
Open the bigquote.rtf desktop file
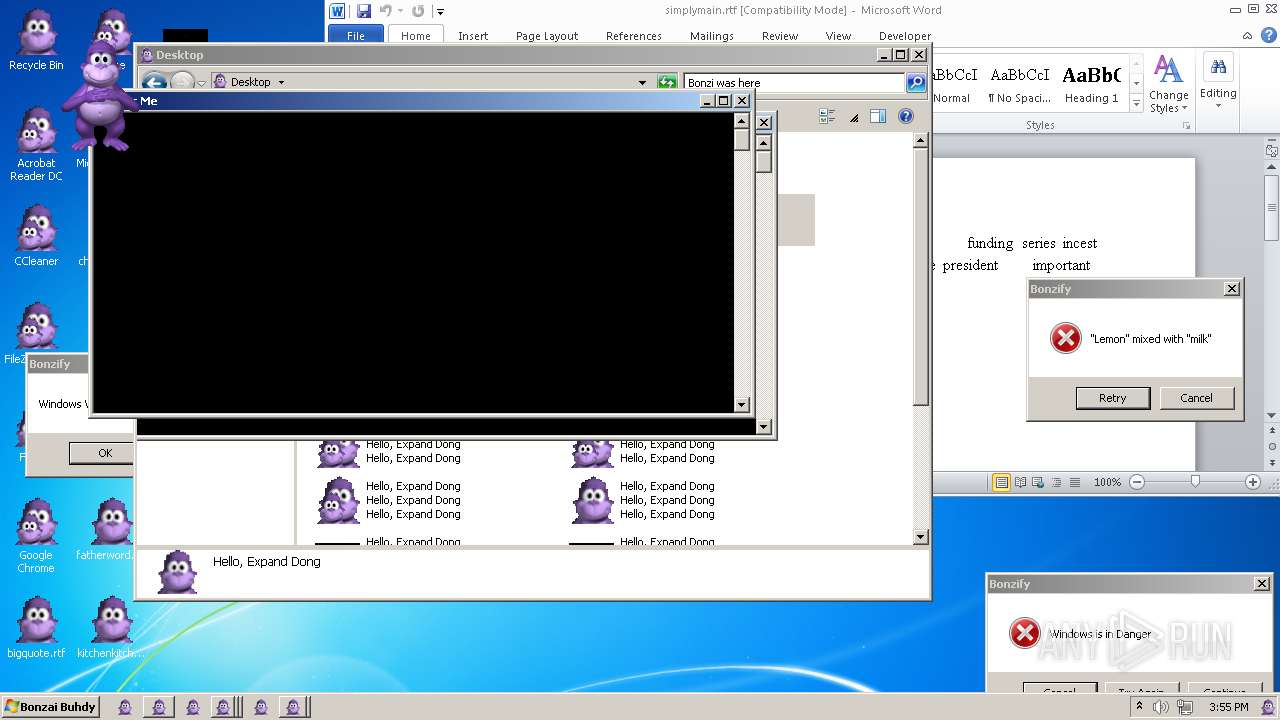point(36,628)
